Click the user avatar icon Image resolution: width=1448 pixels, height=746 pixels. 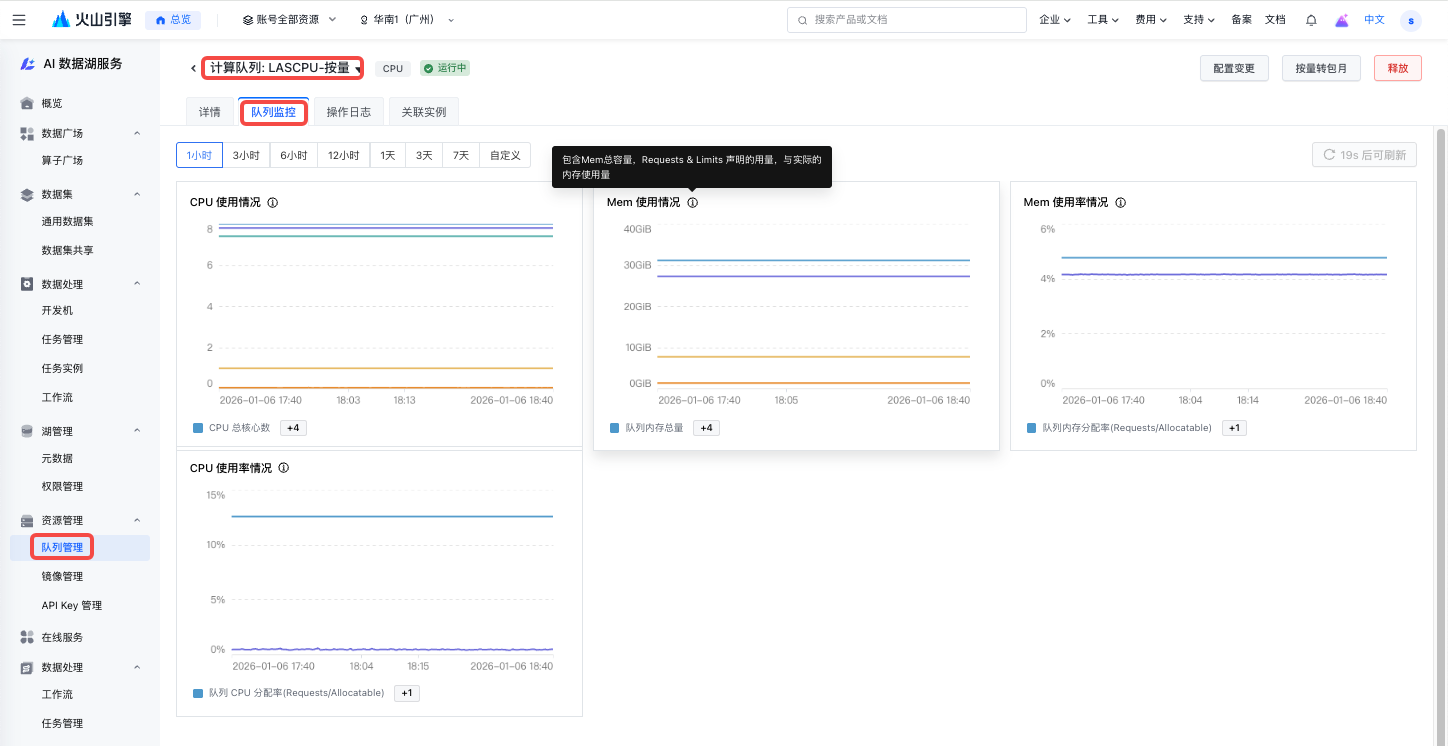point(1410,20)
